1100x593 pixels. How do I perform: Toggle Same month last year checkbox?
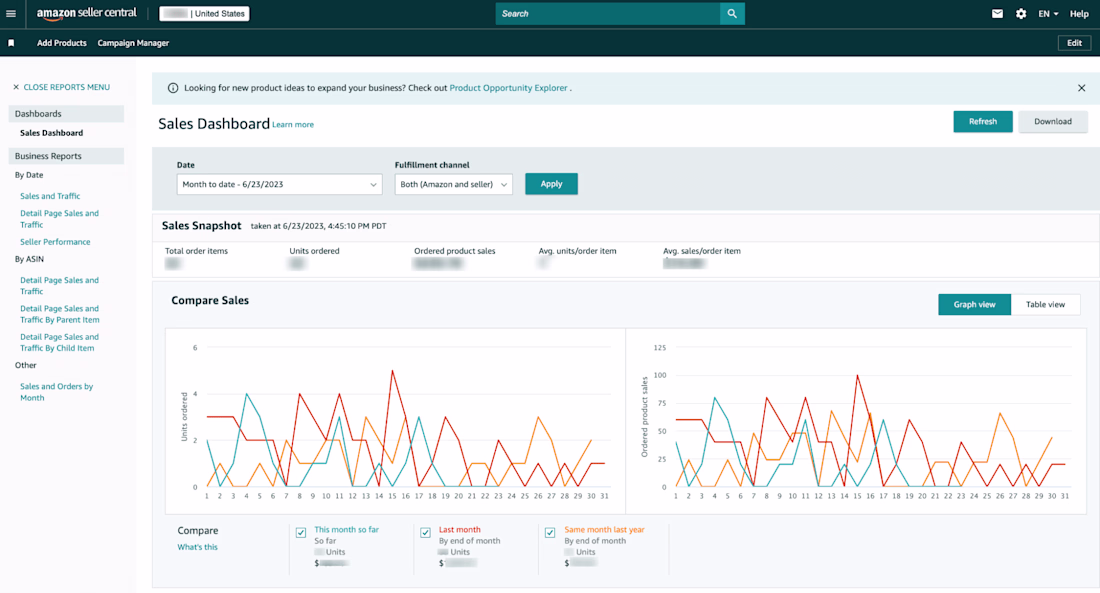(x=550, y=533)
